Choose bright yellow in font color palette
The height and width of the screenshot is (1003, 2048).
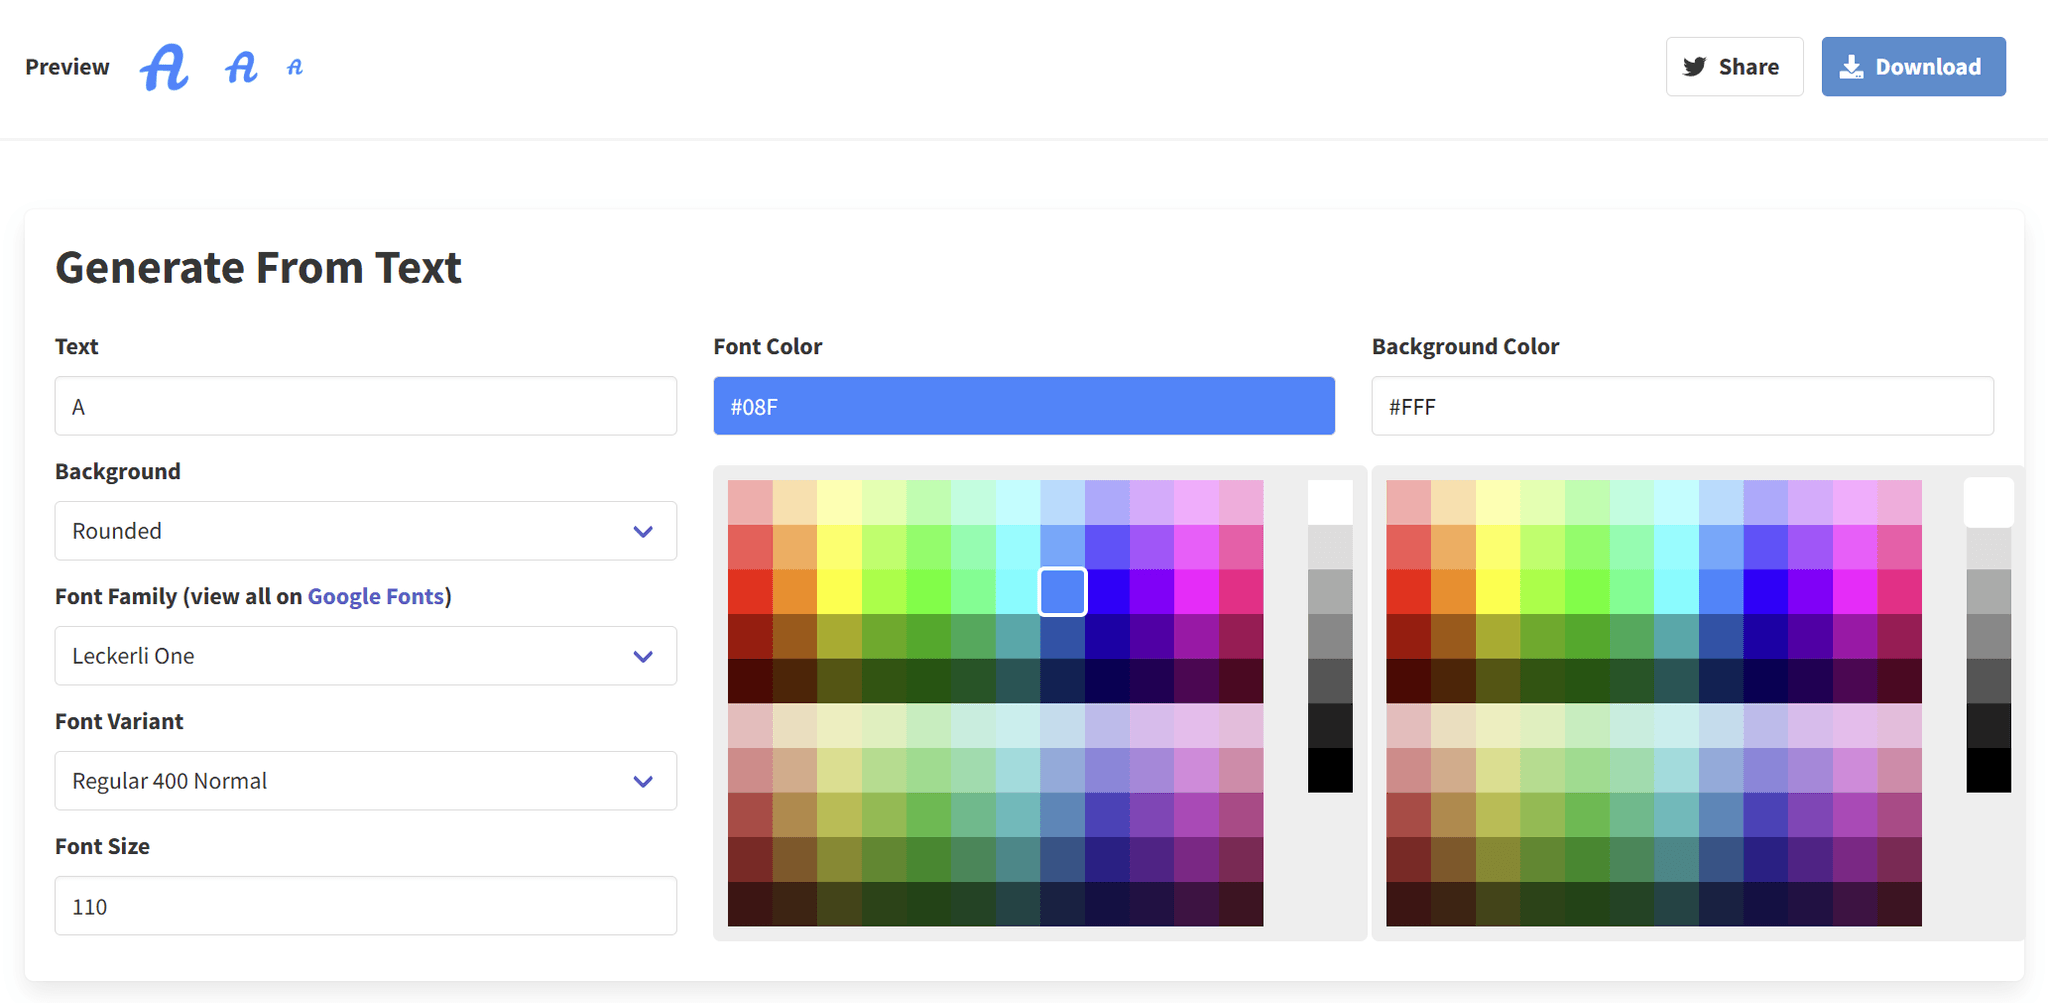[x=839, y=591]
